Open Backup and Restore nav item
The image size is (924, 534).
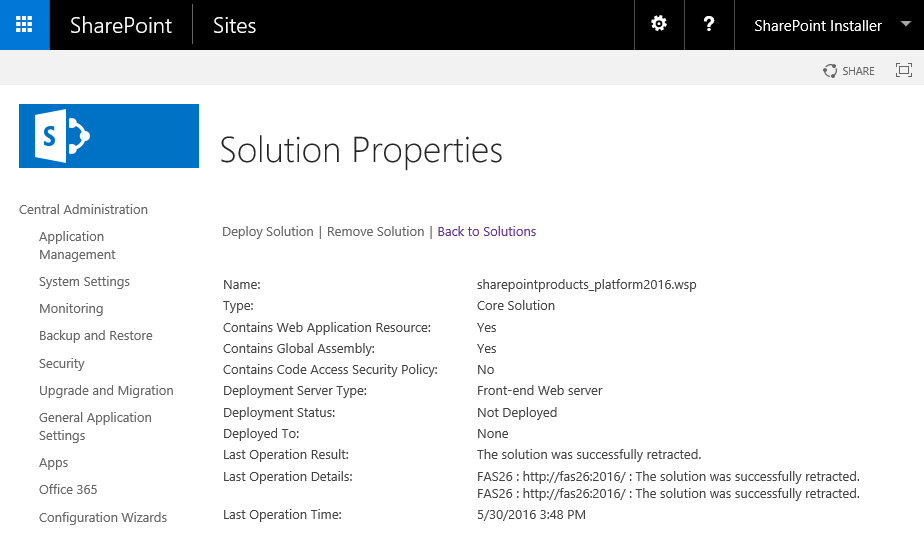point(95,335)
